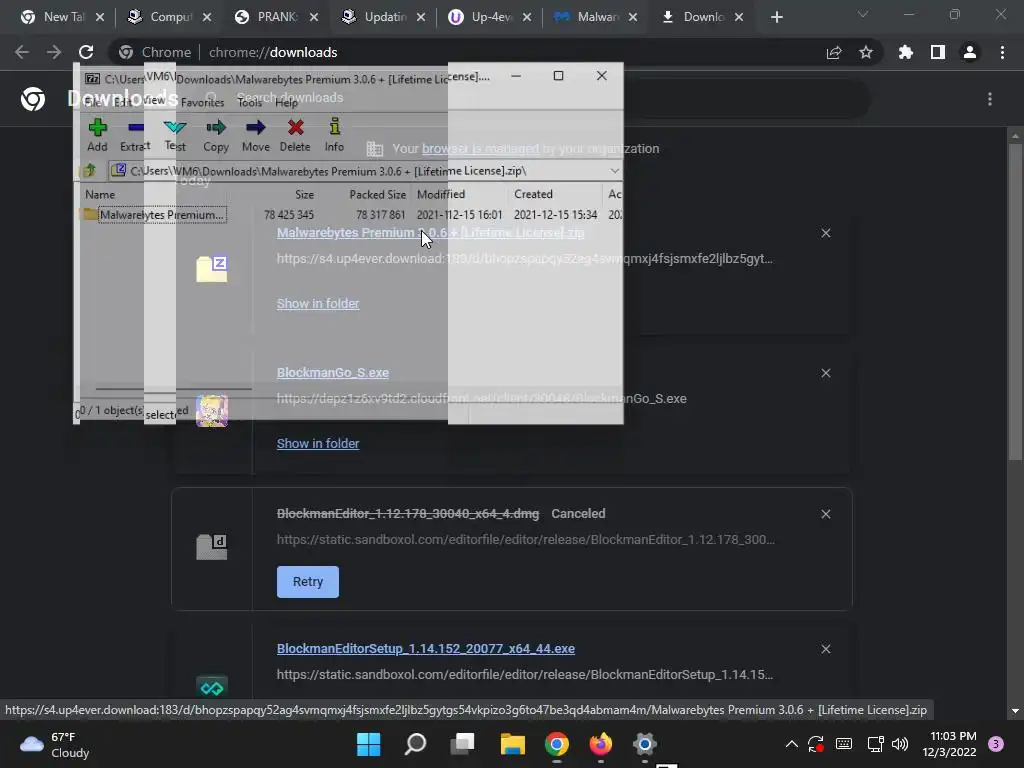Open volume control in system tray
The image size is (1024, 768).
900,744
